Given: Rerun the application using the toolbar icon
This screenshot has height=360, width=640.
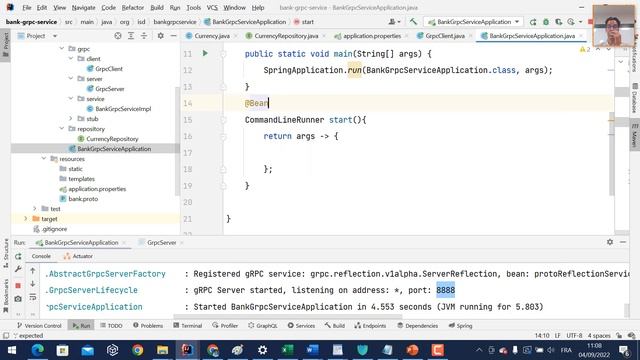Looking at the screenshot, I should 533,22.
